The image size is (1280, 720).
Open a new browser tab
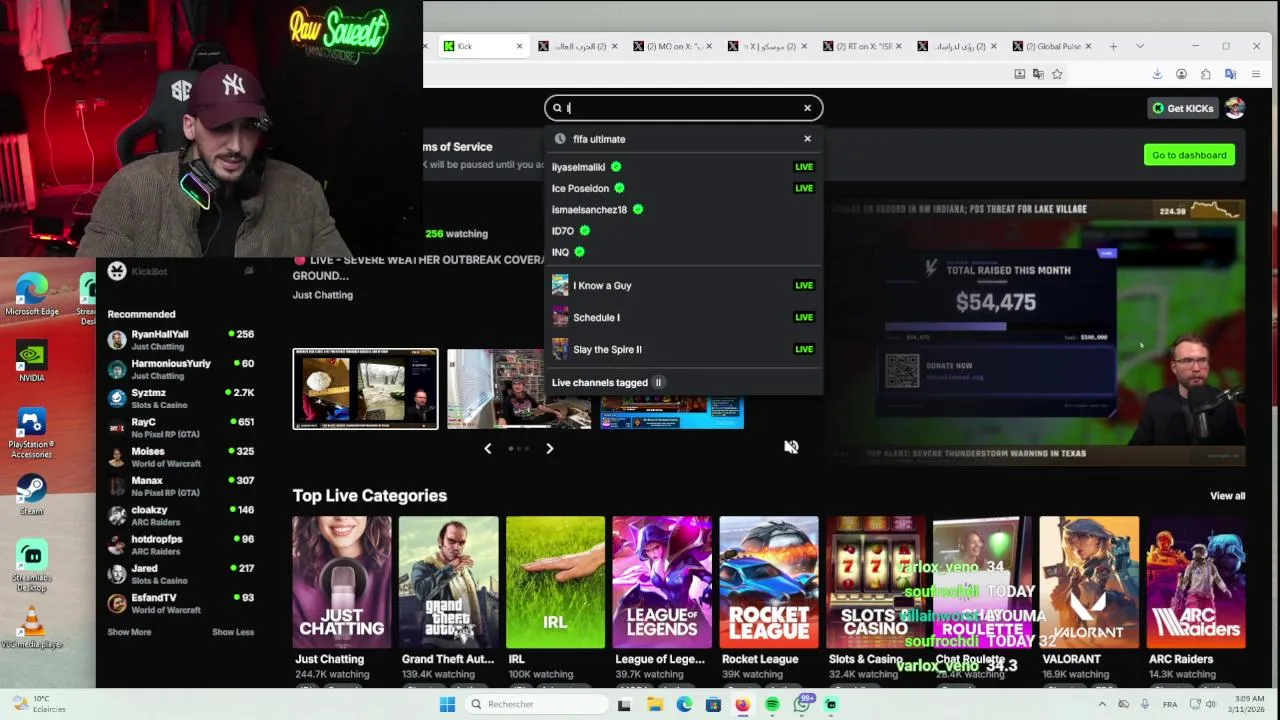pos(1113,46)
